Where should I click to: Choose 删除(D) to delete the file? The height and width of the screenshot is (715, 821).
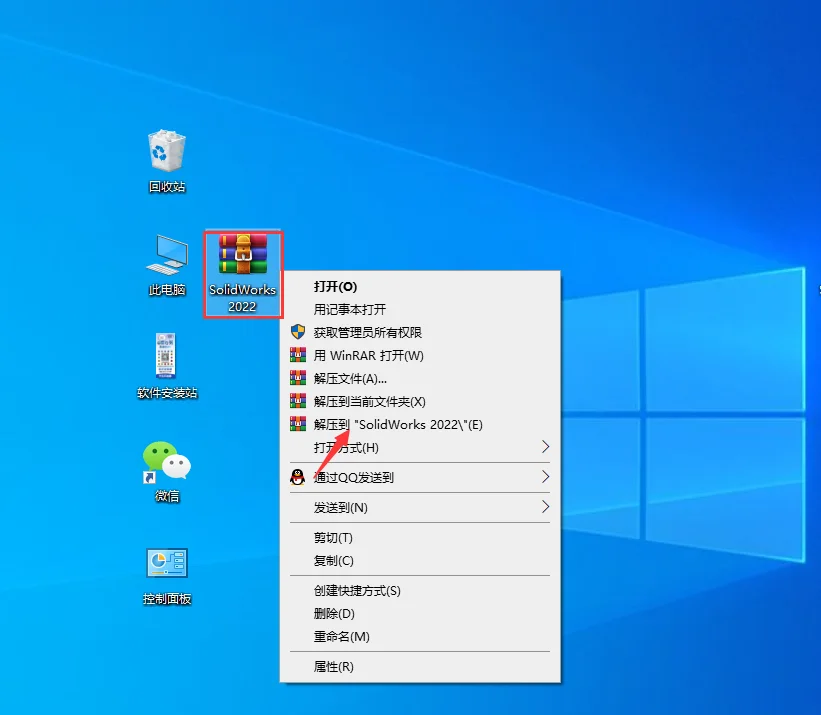click(x=420, y=613)
